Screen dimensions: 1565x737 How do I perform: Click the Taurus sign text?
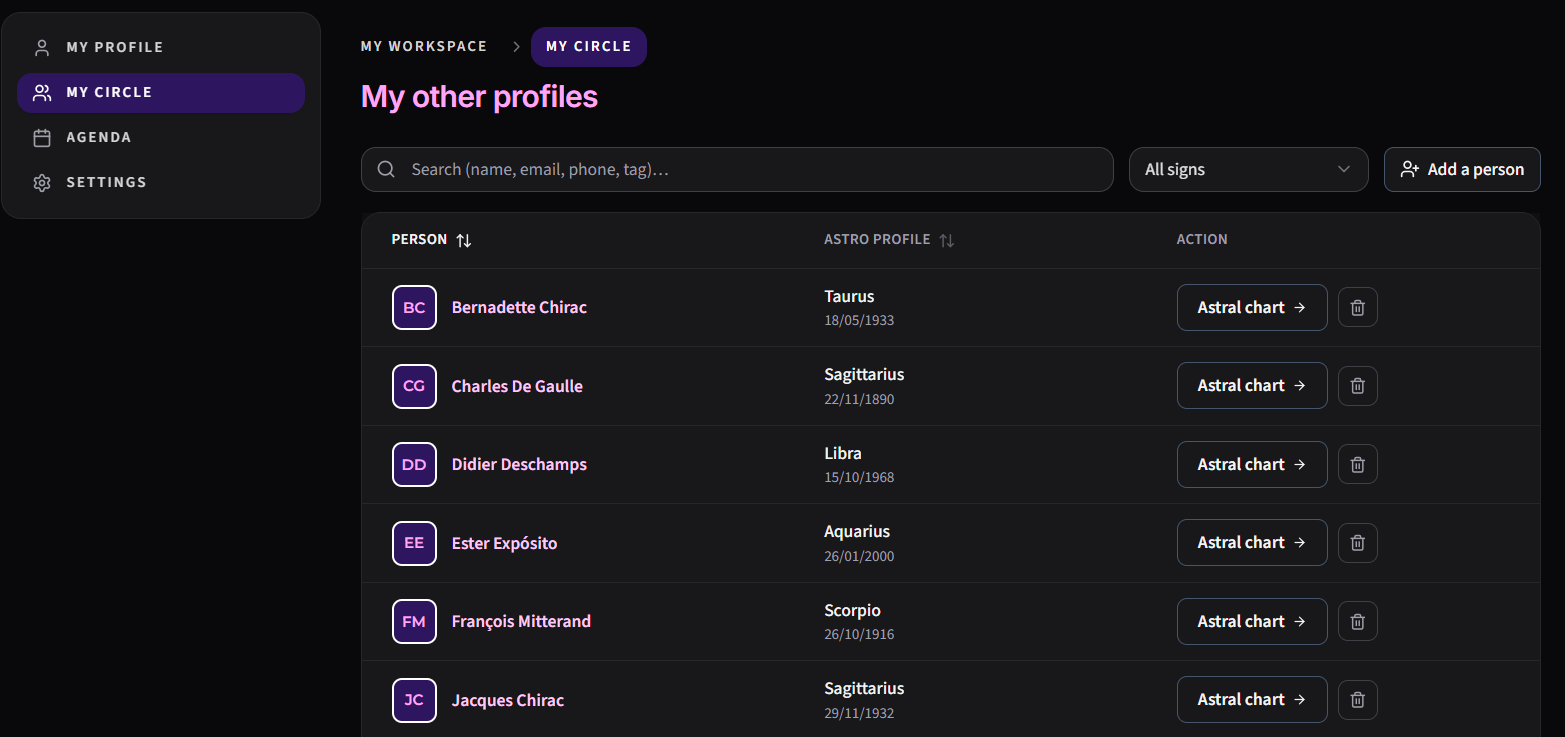pos(849,296)
